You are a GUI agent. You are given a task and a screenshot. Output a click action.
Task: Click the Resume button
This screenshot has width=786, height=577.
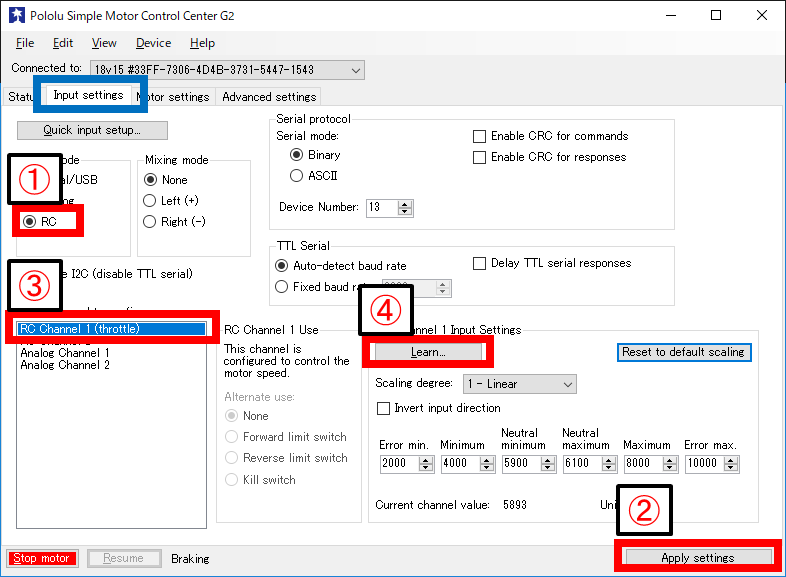[124, 558]
